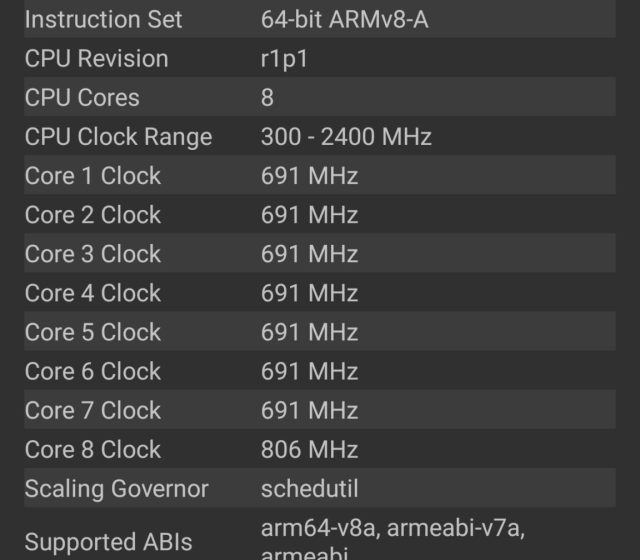Tap the Core 2 Clock label
The height and width of the screenshot is (560, 640).
92,214
